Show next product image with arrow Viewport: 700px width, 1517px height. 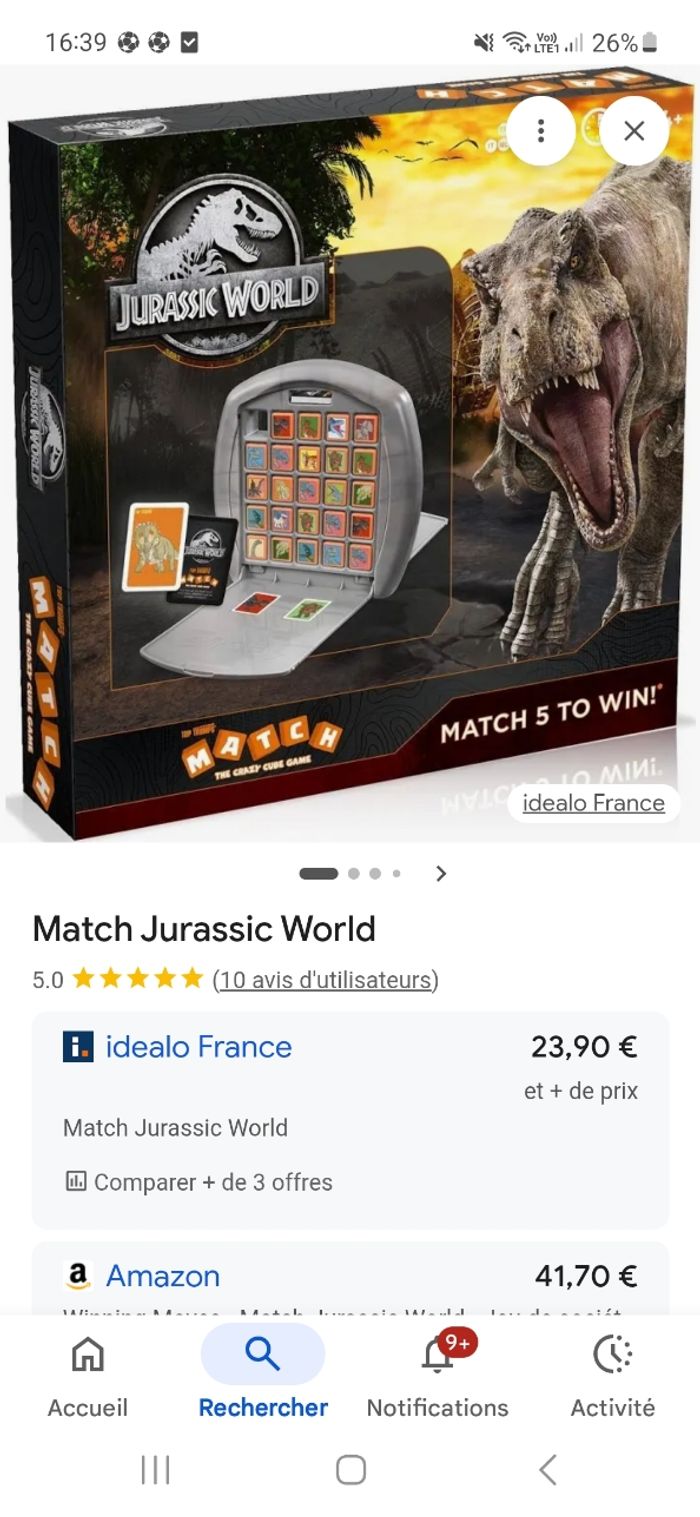[440, 873]
